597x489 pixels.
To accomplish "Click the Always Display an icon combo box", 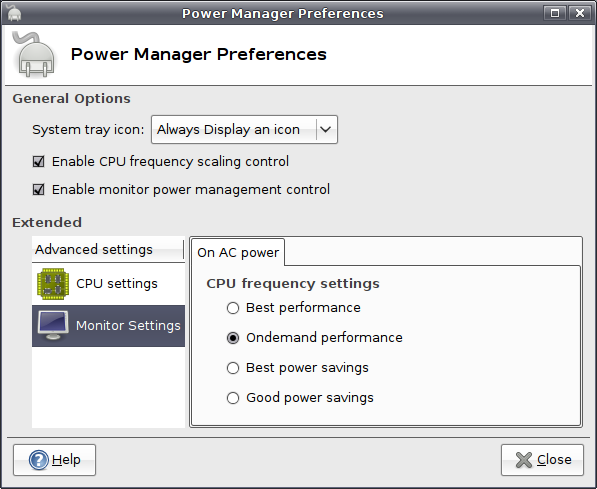I will coord(244,129).
